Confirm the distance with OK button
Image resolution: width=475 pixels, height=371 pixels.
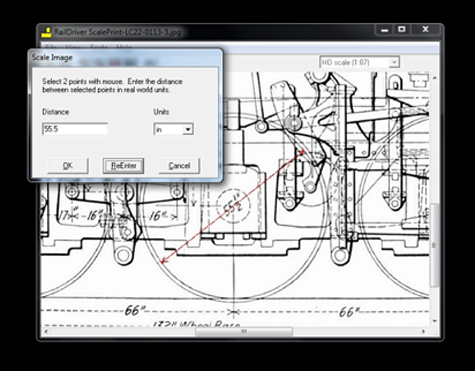(x=68, y=166)
